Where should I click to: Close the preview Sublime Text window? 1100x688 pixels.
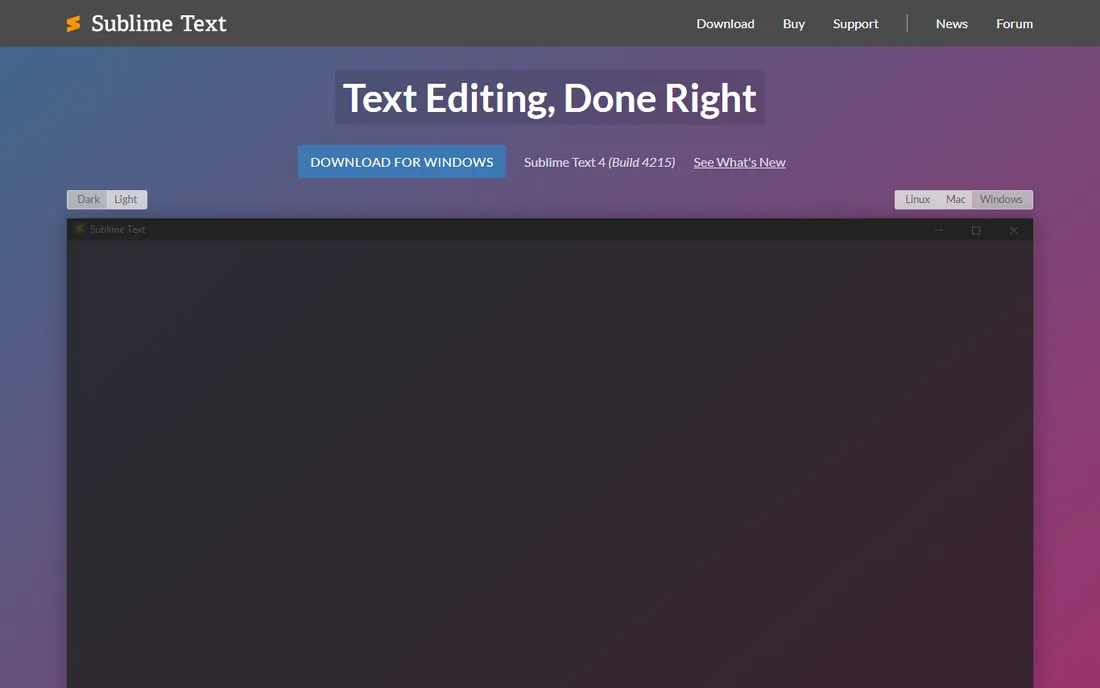tap(1014, 230)
